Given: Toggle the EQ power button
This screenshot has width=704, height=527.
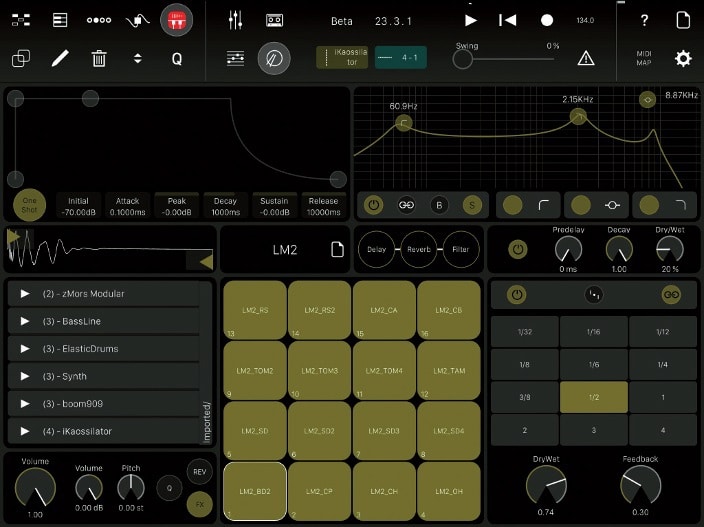Looking at the screenshot, I should (374, 205).
